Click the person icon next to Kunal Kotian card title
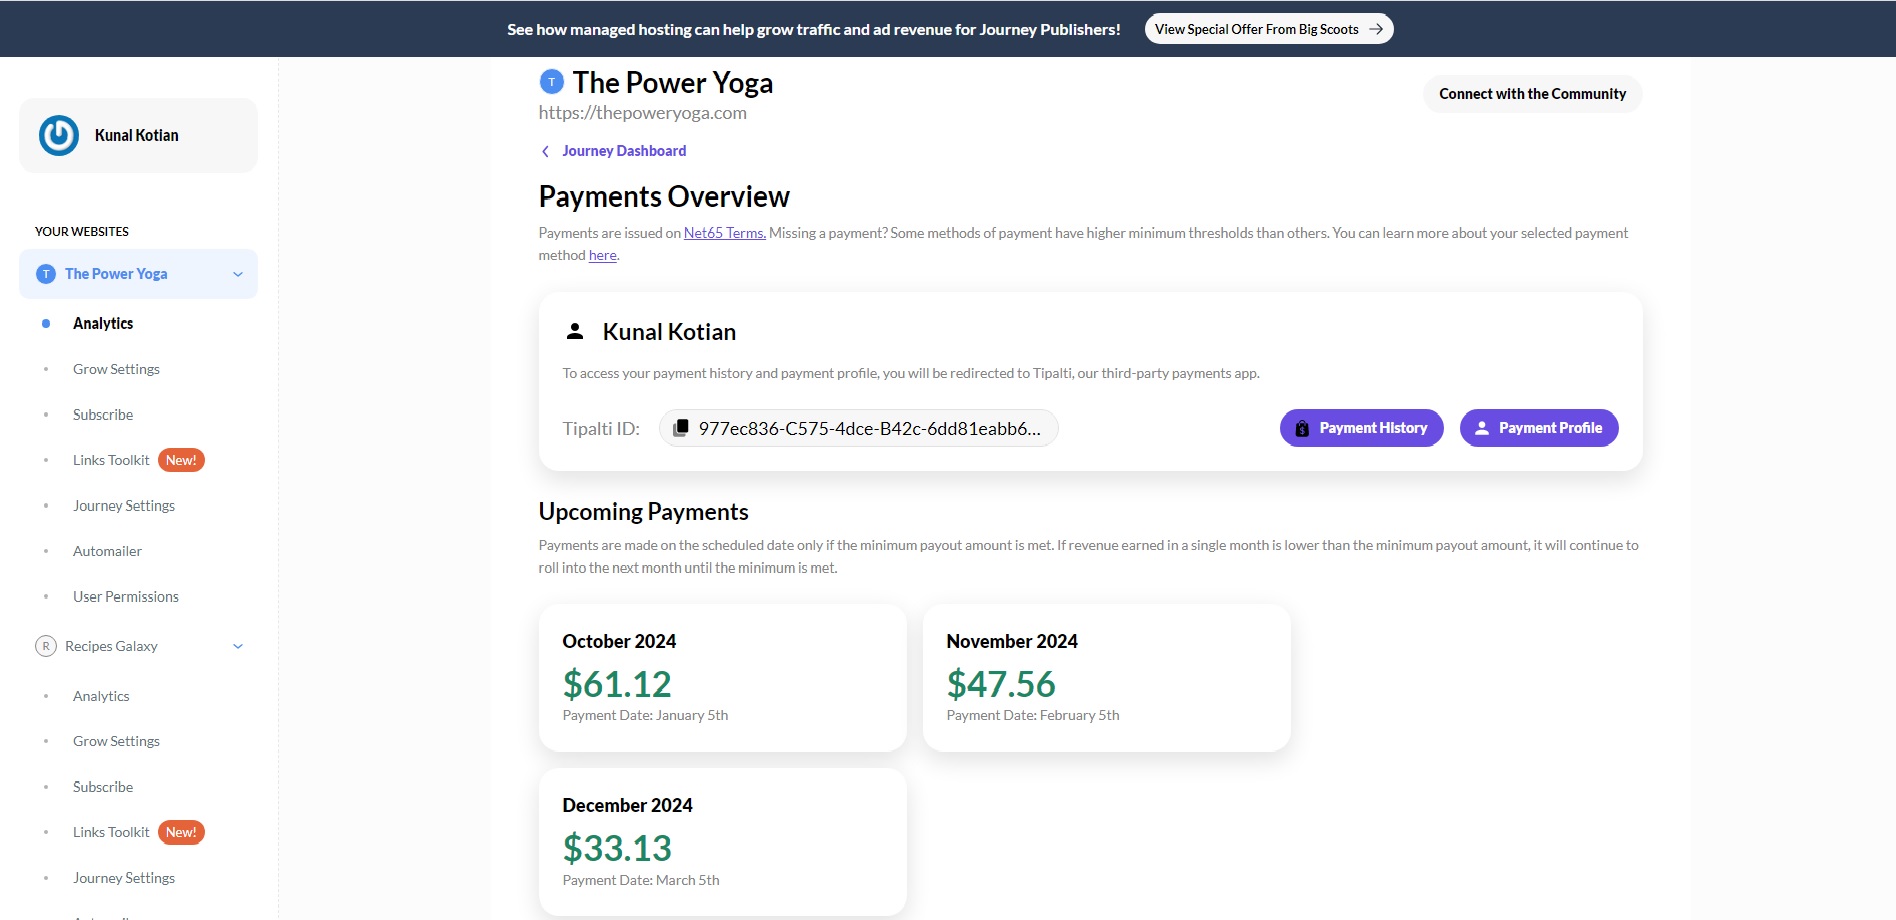Viewport: 1896px width, 920px height. tap(575, 331)
